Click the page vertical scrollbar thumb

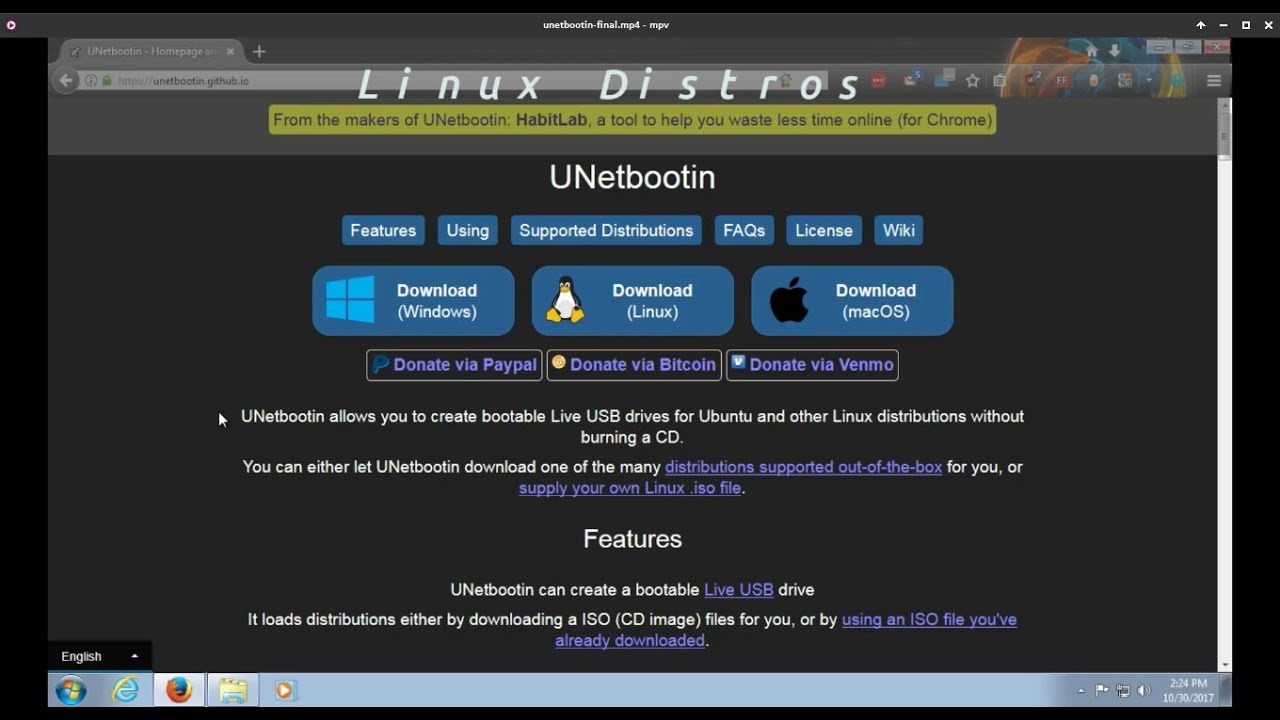click(x=1225, y=135)
